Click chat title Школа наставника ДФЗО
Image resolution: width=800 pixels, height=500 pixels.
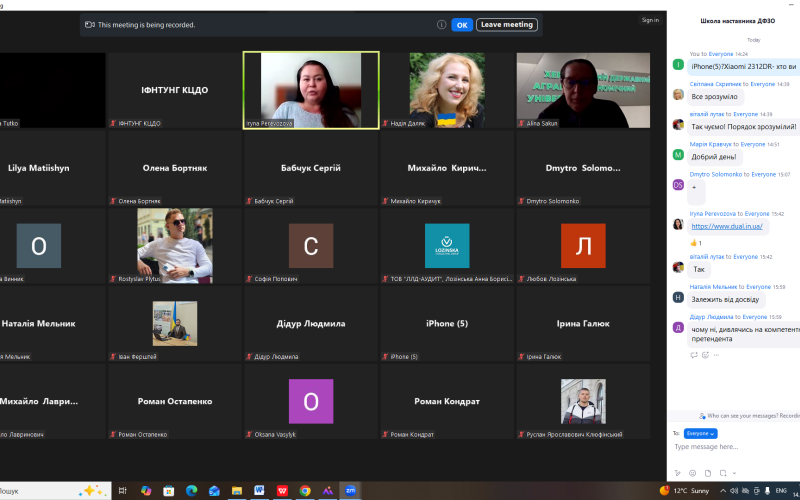click(x=737, y=21)
